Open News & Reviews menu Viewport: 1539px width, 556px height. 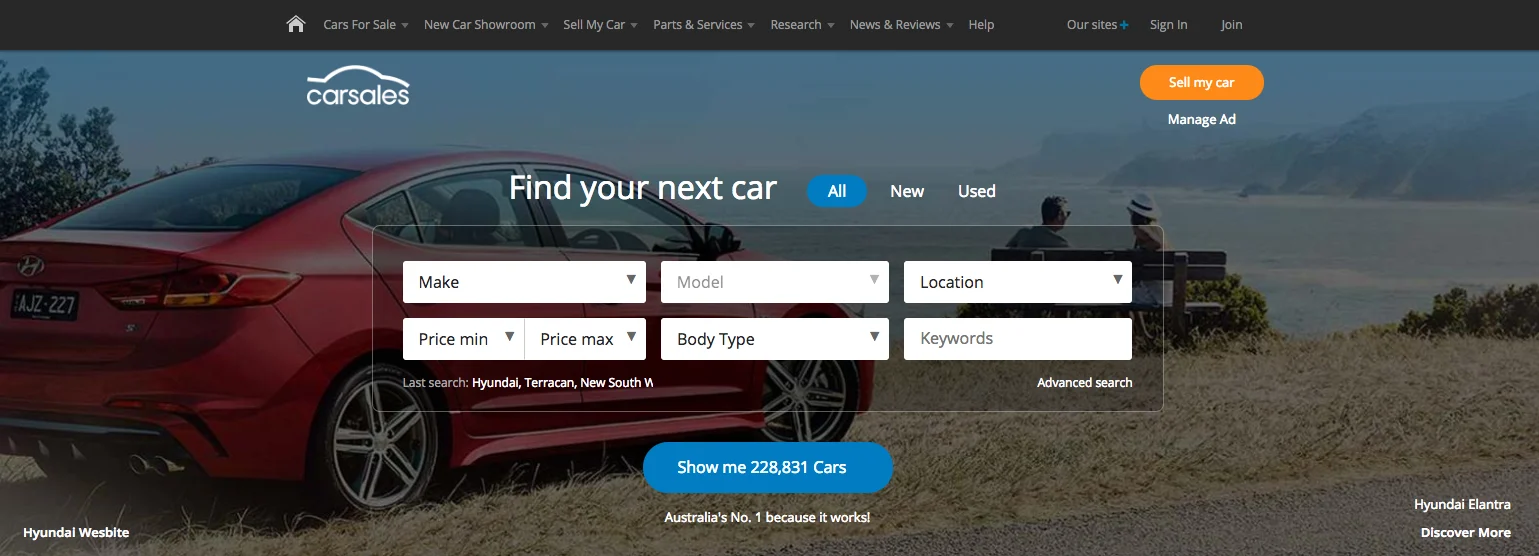coord(902,25)
